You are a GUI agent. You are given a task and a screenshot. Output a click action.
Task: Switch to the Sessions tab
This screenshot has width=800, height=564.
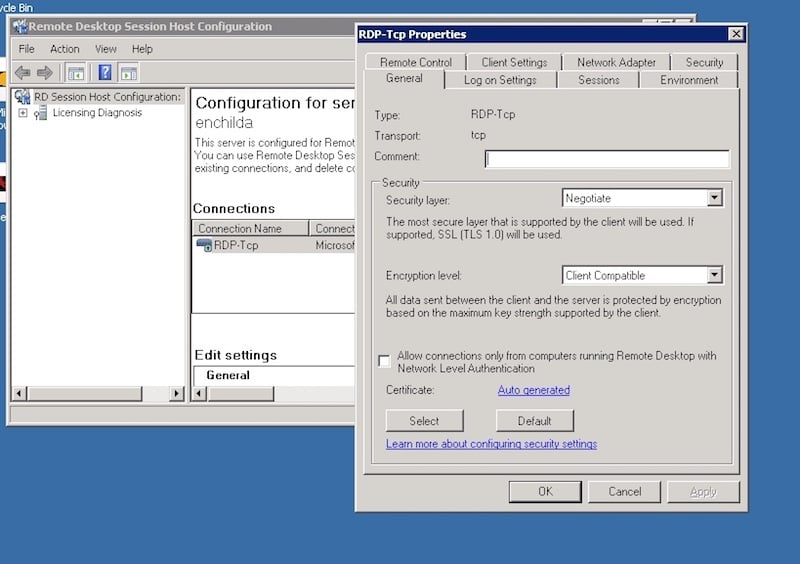(598, 80)
